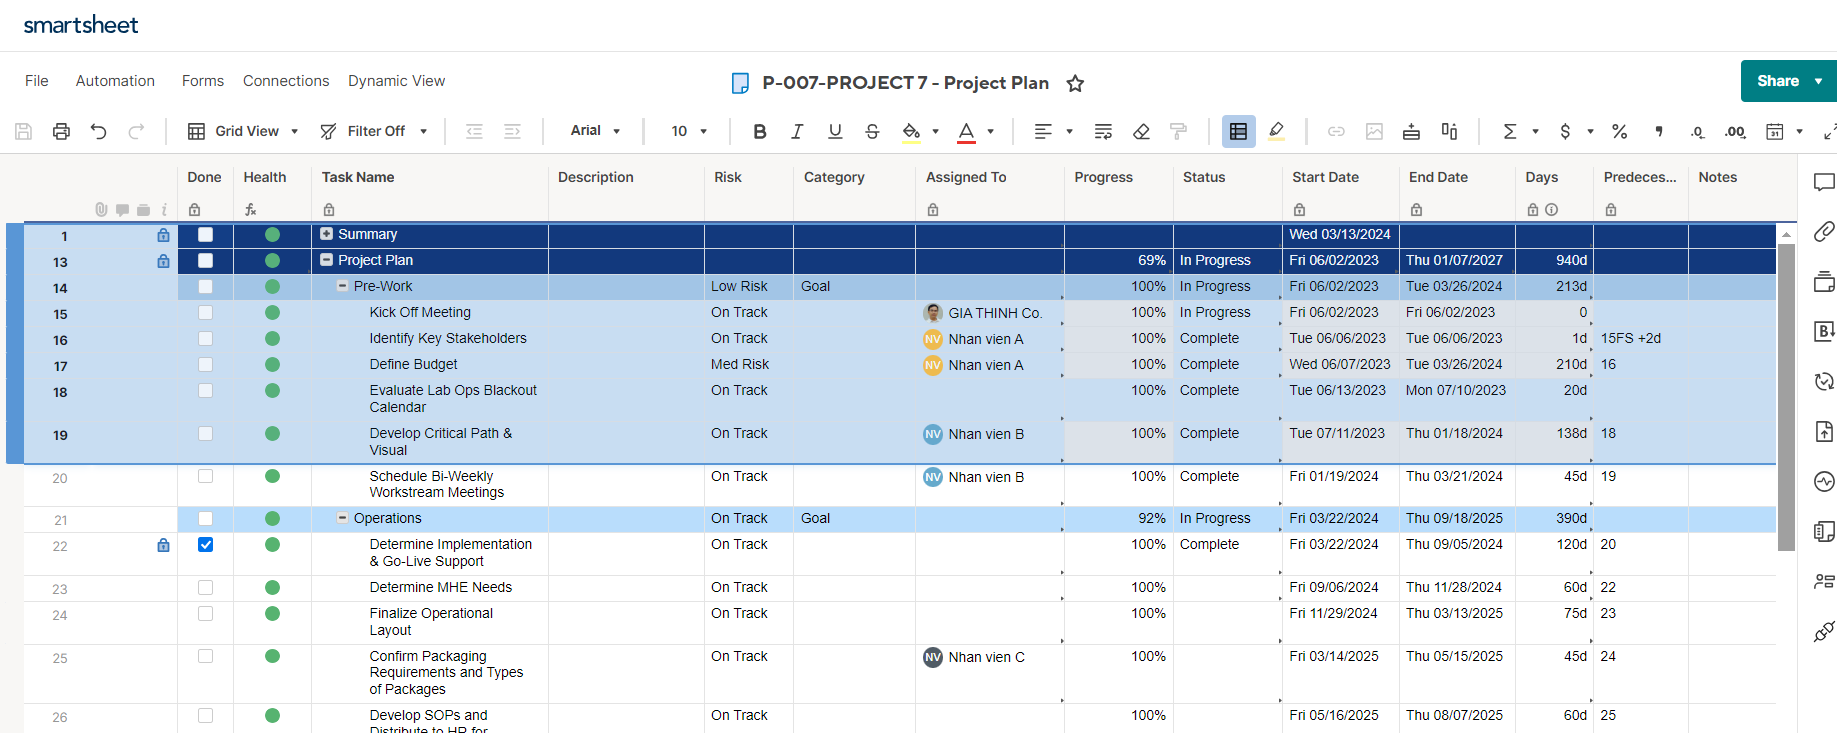Check Done box for Finalize Operational Layout

click(205, 613)
